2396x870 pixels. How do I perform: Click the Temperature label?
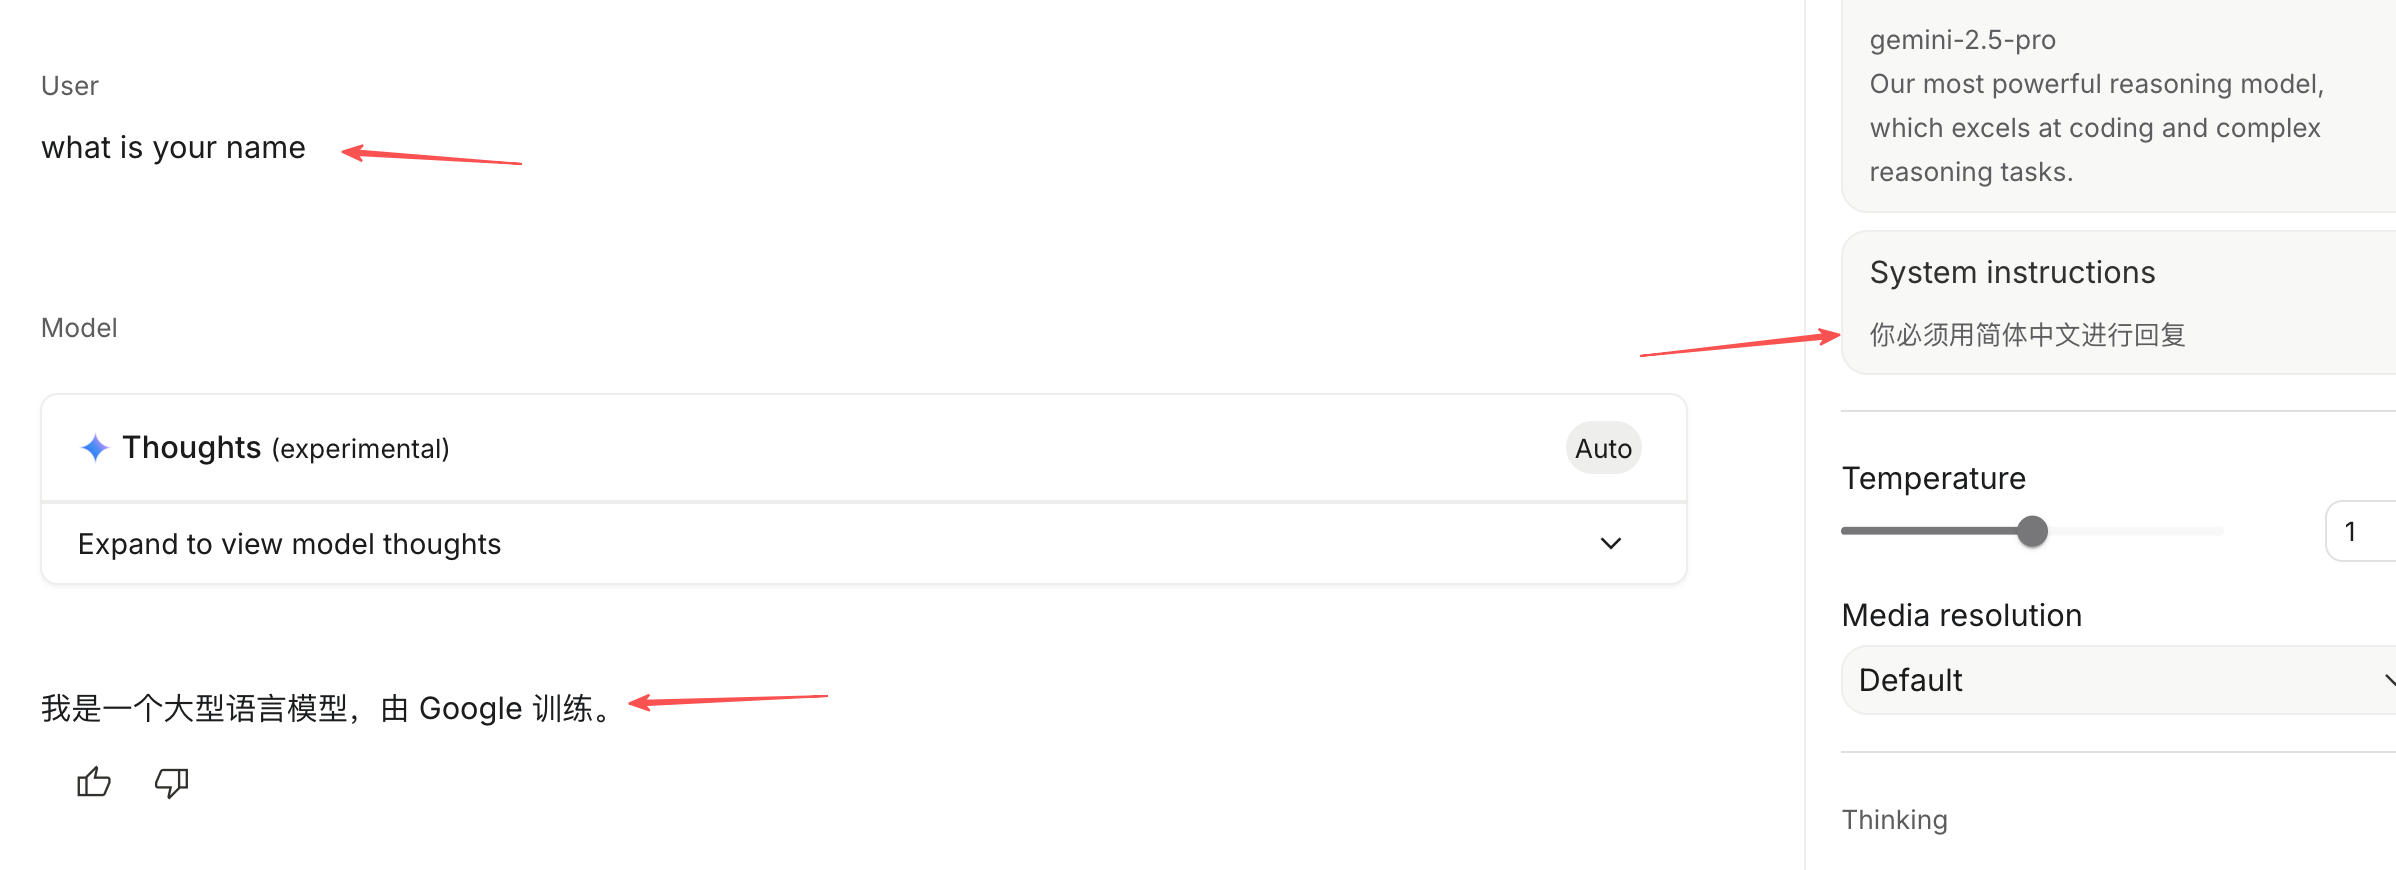1933,479
